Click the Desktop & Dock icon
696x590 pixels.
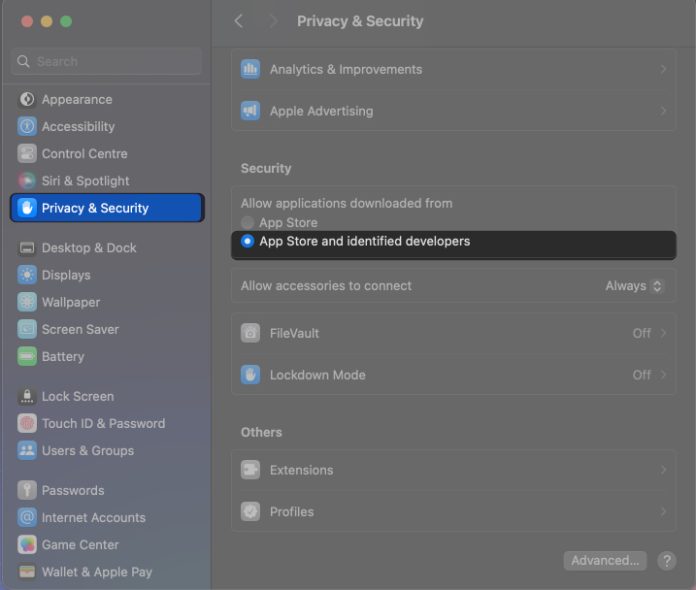pos(27,248)
